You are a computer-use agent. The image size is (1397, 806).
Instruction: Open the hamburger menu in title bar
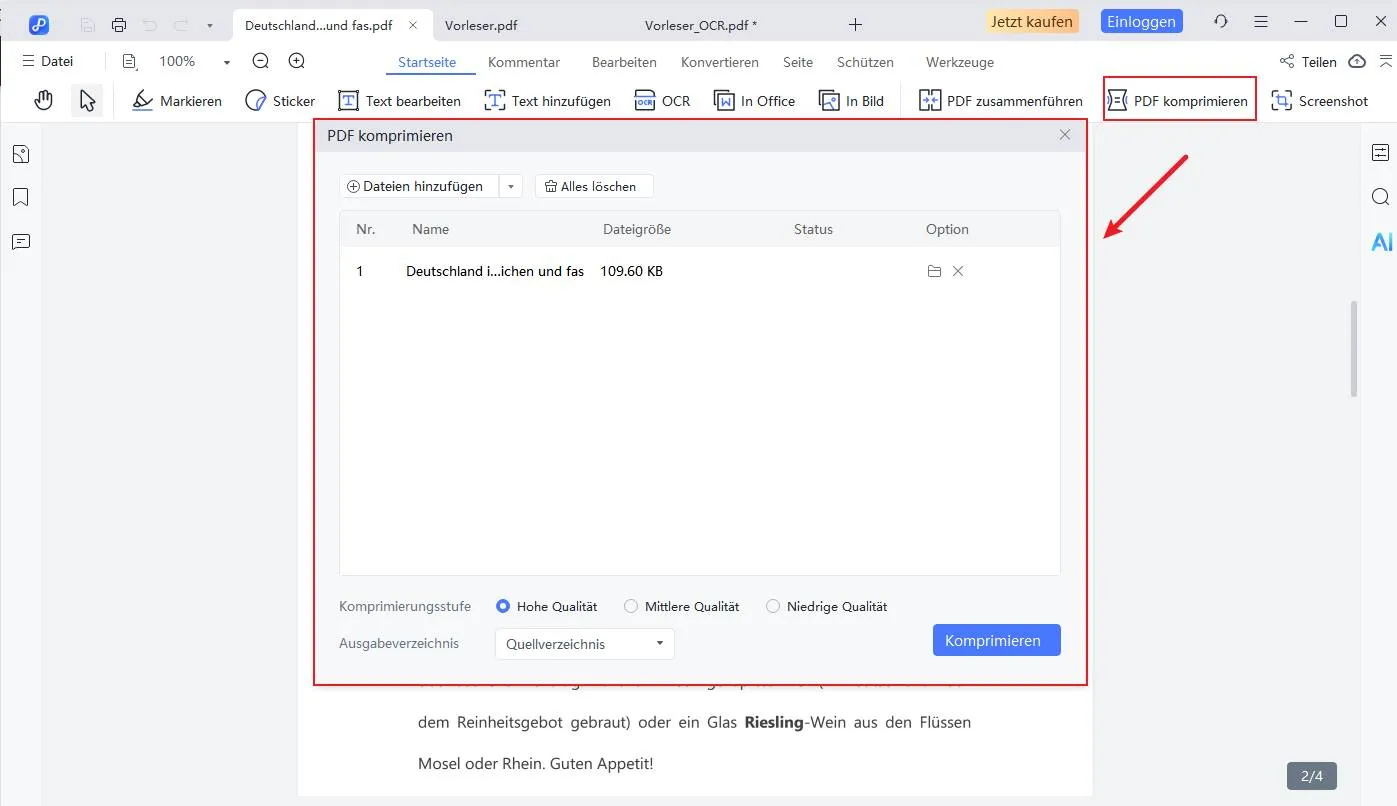(1261, 21)
